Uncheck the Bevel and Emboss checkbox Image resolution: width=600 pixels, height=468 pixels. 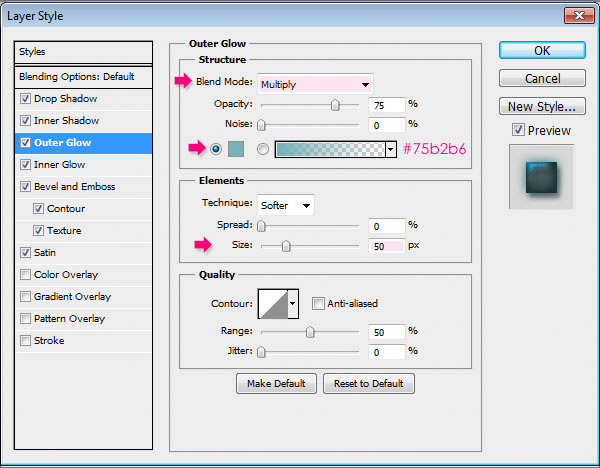click(25, 187)
